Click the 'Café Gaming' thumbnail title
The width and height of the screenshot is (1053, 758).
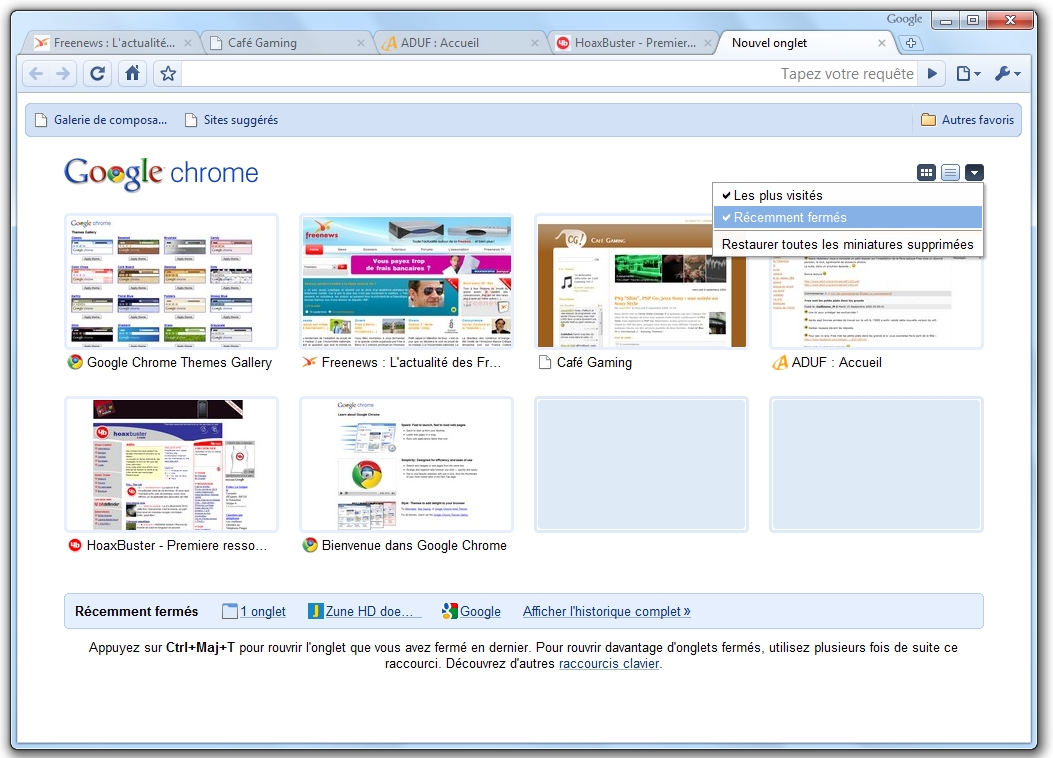(x=594, y=363)
